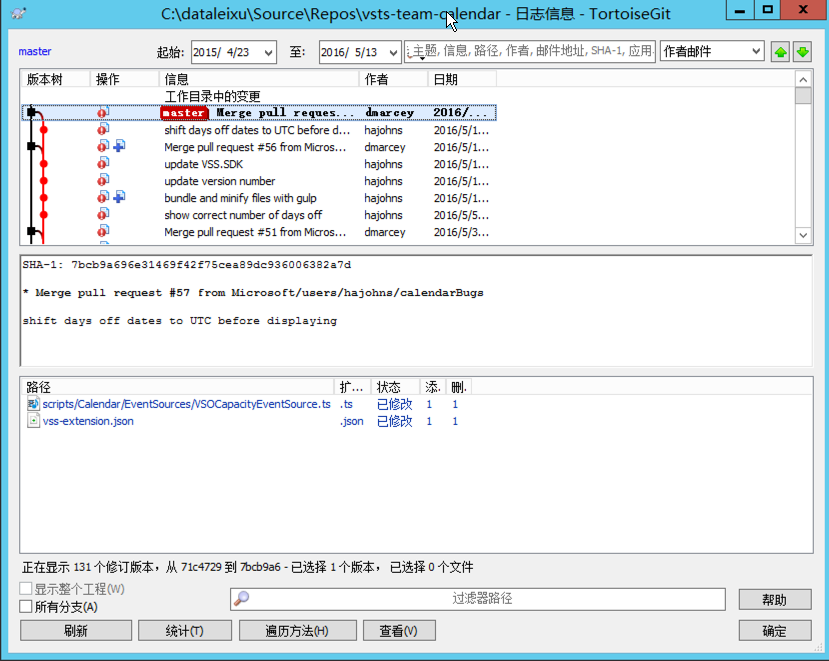Click the modified icon in pull request #56 row
The width and height of the screenshot is (829, 661).
tap(103, 146)
